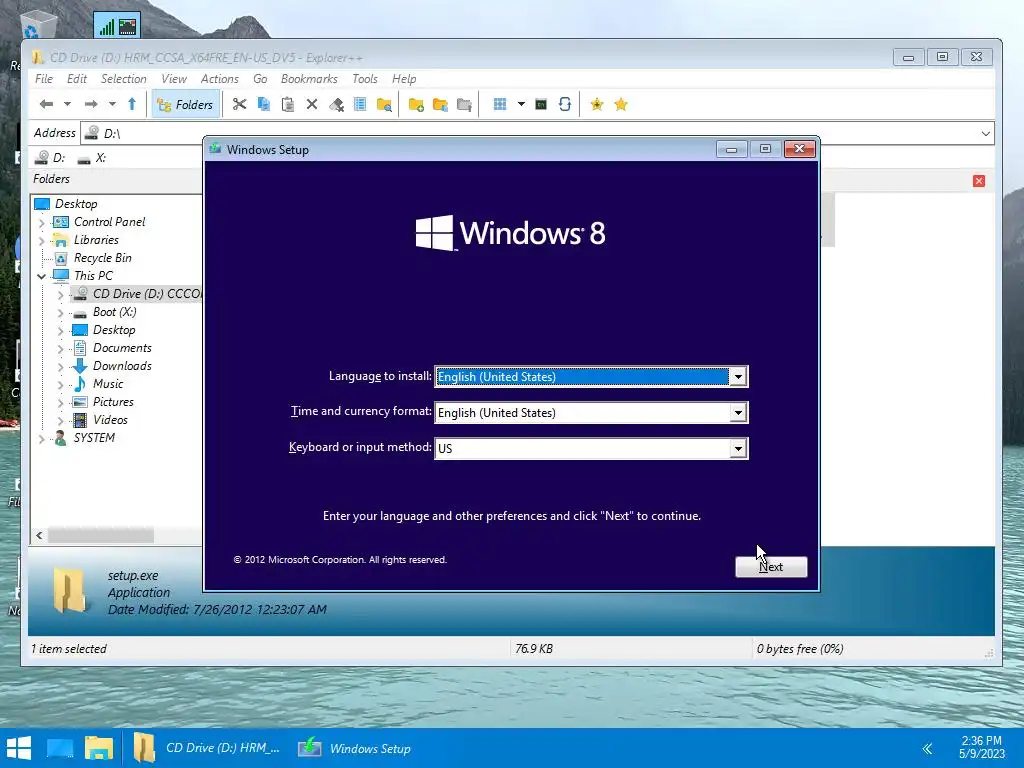Click the Copy To folder icon
The image size is (1024, 768).
(x=440, y=104)
